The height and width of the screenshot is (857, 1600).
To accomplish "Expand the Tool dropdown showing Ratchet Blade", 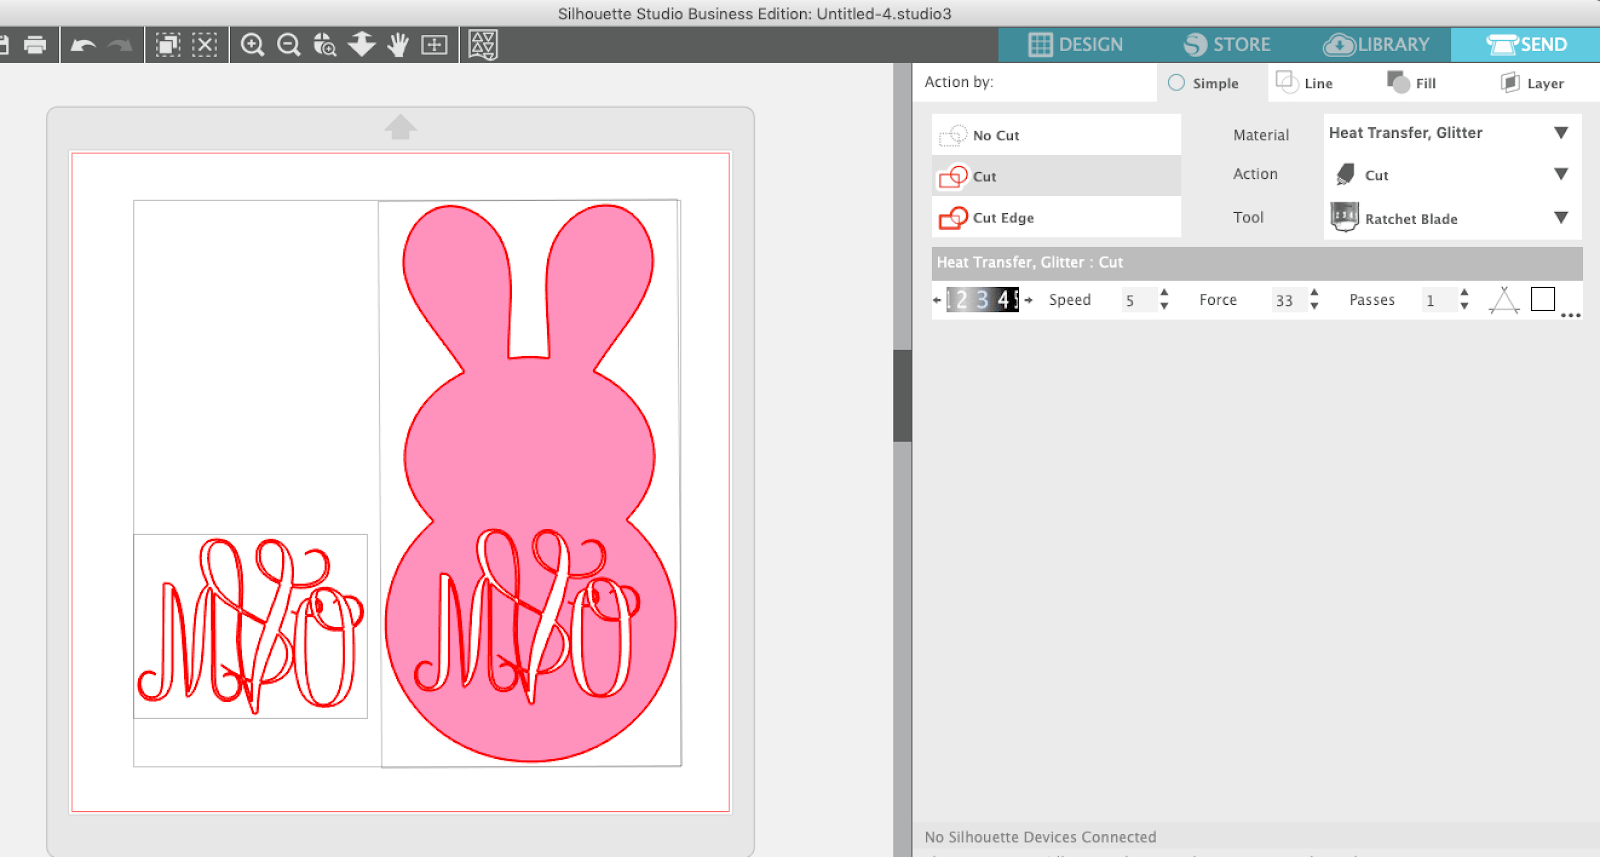I will pyautogui.click(x=1561, y=217).
